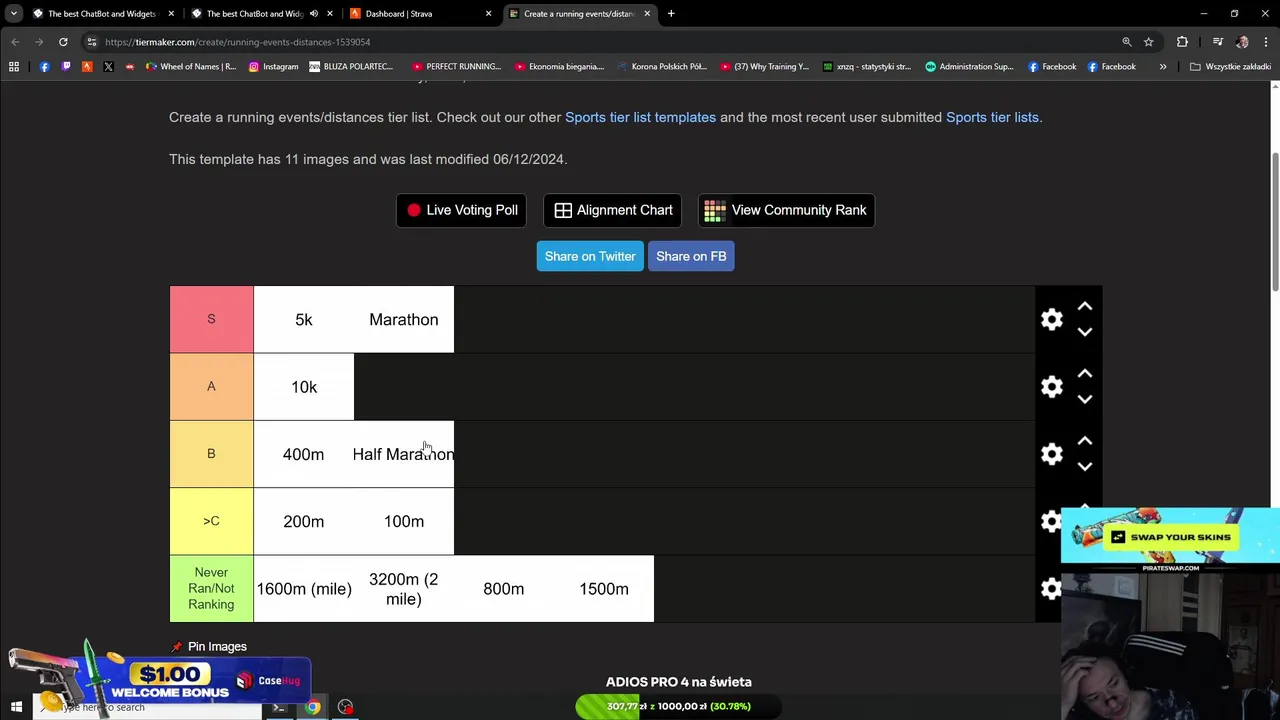Select the 1500m tile

pos(604,588)
